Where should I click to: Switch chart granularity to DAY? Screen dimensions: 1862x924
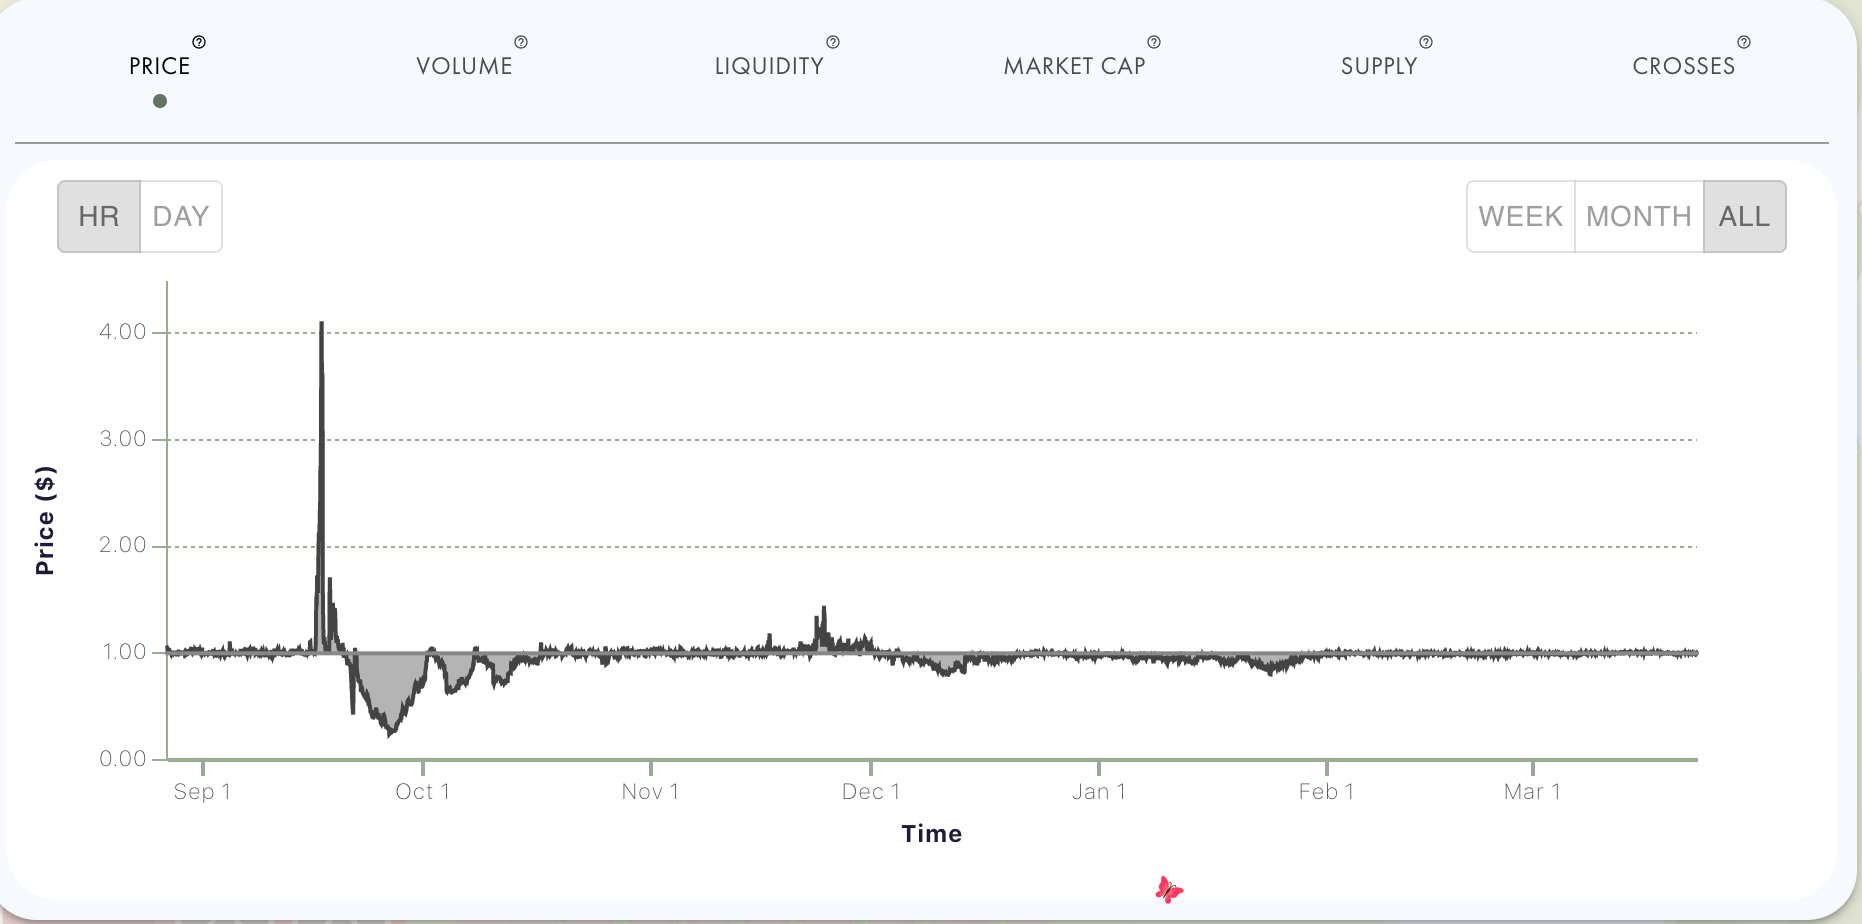pyautogui.click(x=181, y=216)
